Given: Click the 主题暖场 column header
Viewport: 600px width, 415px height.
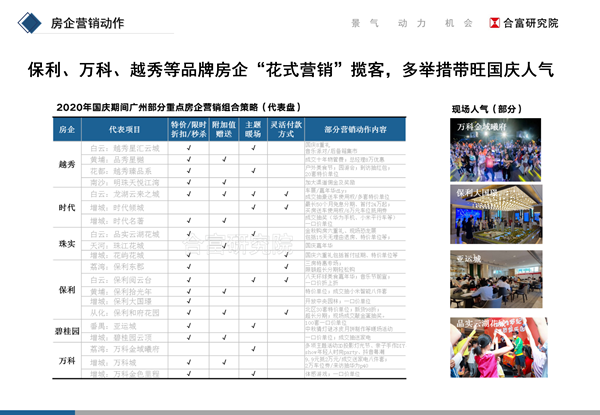Looking at the screenshot, I should click(x=253, y=130).
